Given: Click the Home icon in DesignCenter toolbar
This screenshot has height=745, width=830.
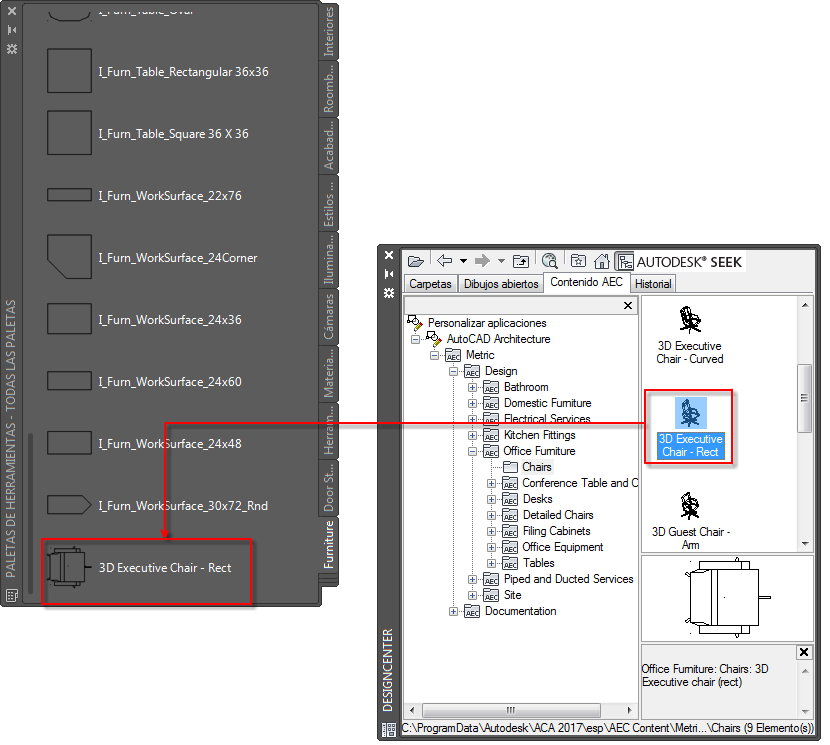Looking at the screenshot, I should point(601,261).
